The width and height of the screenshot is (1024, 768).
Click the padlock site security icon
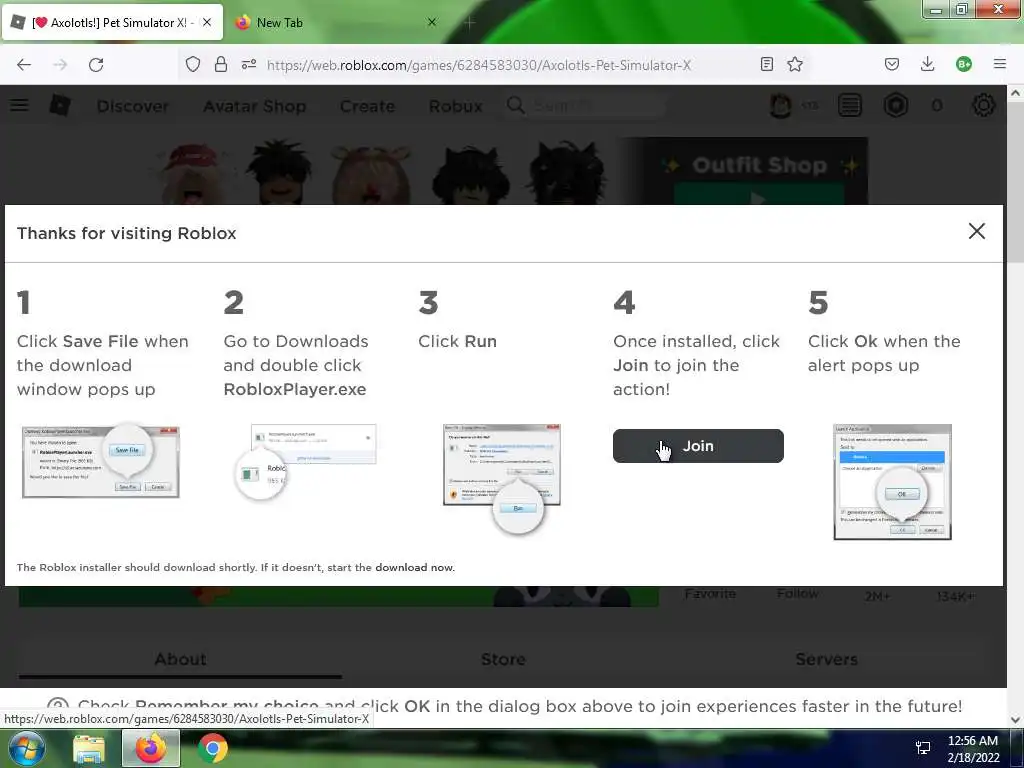pos(221,64)
